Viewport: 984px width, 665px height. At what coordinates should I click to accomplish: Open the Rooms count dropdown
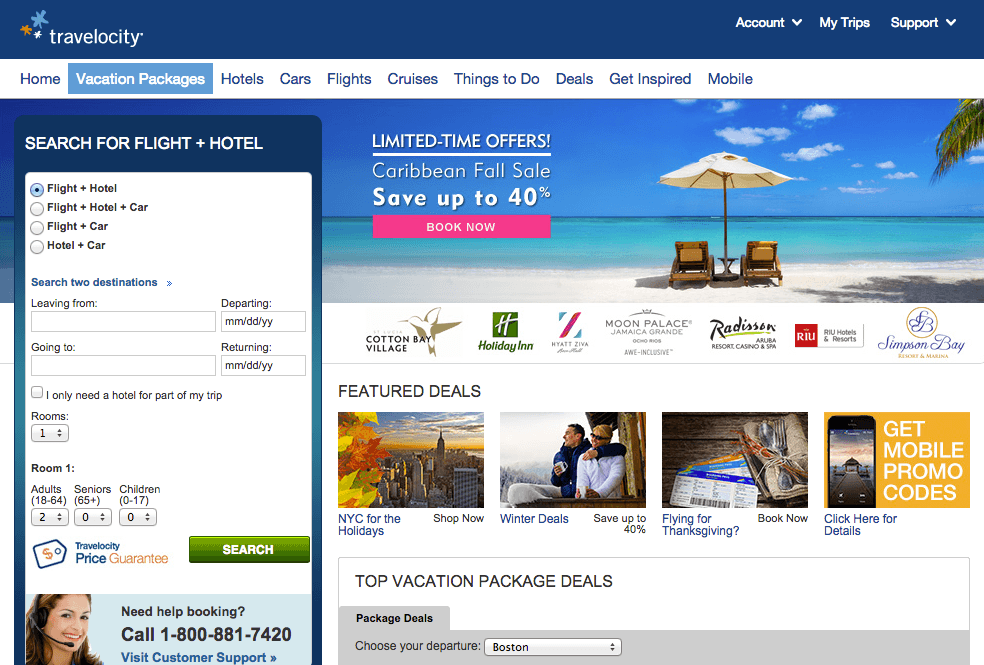pyautogui.click(x=50, y=433)
